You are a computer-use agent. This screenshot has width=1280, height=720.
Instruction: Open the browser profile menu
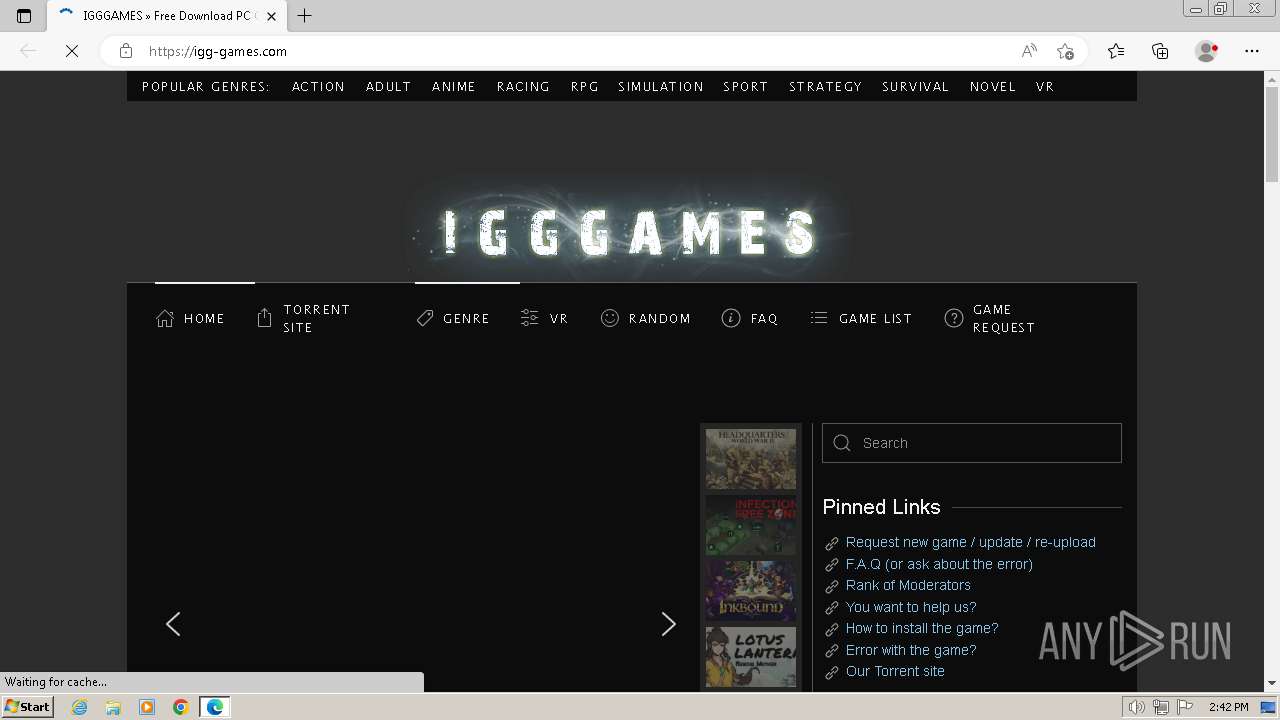click(1207, 51)
